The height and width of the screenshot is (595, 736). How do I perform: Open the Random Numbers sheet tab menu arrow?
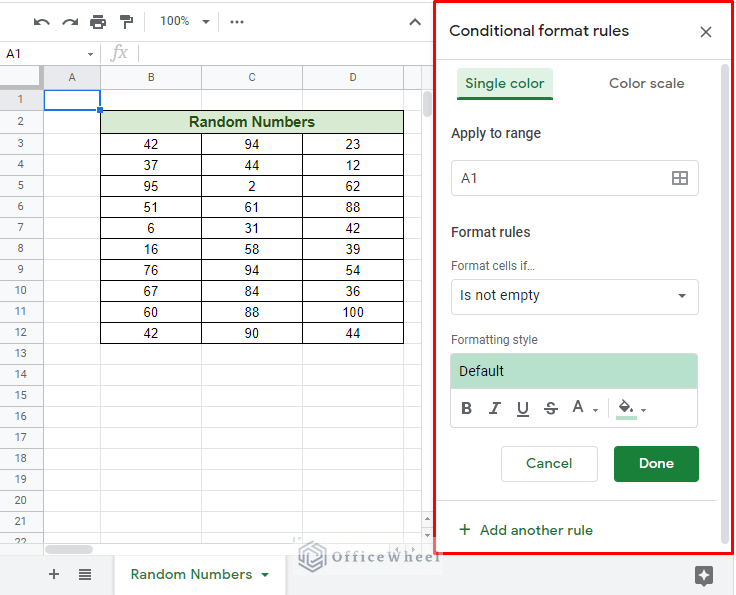[x=265, y=575]
